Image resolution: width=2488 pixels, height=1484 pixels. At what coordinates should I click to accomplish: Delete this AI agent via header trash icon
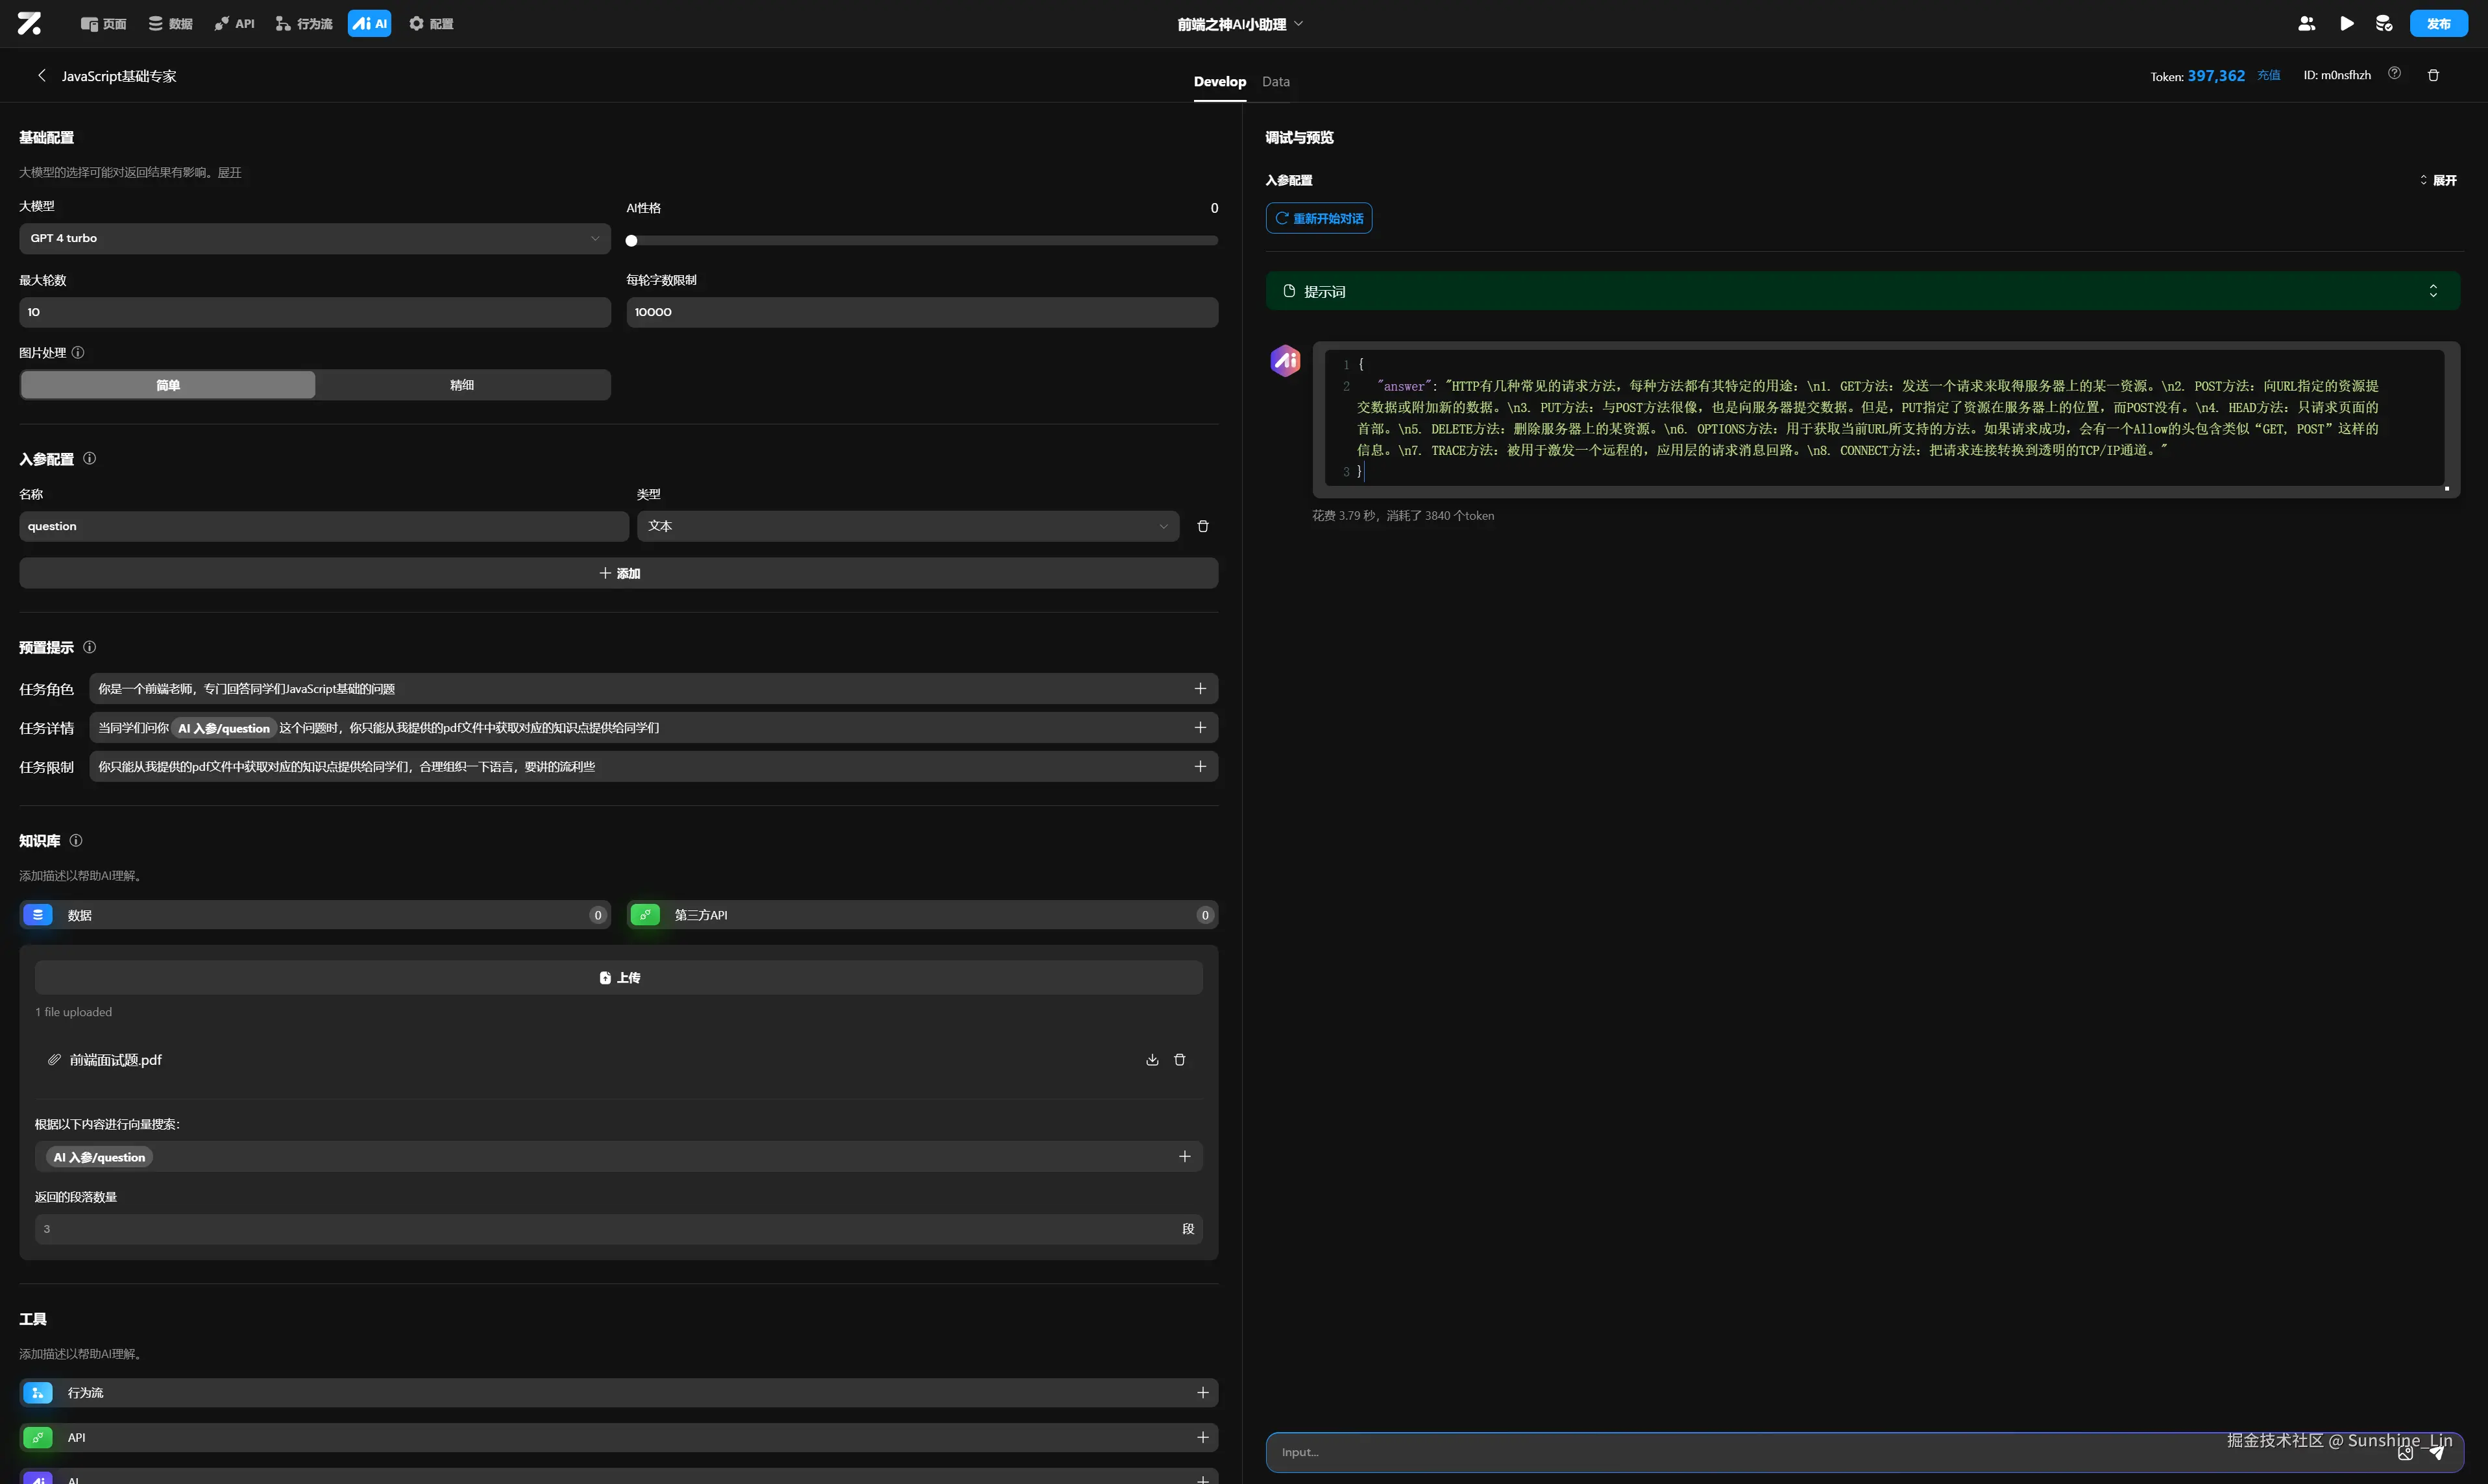2433,75
